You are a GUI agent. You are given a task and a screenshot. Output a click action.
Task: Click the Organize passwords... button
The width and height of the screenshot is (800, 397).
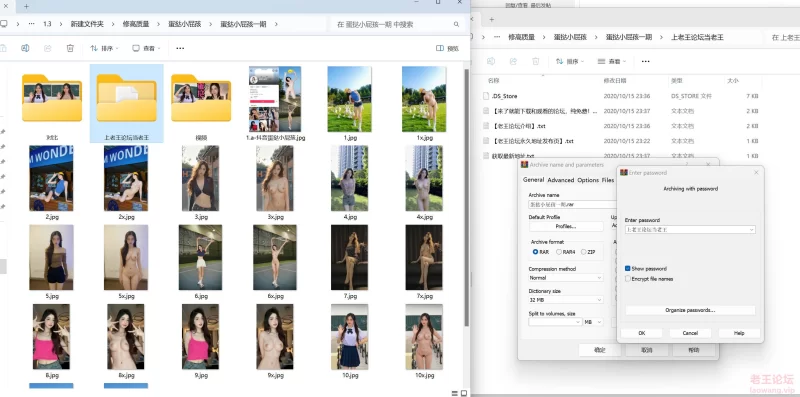click(x=690, y=310)
